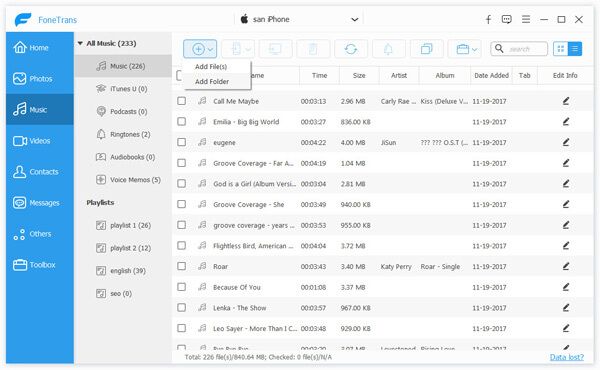
Task: Edit info for Emilia - Big Big World
Action: tap(566, 122)
